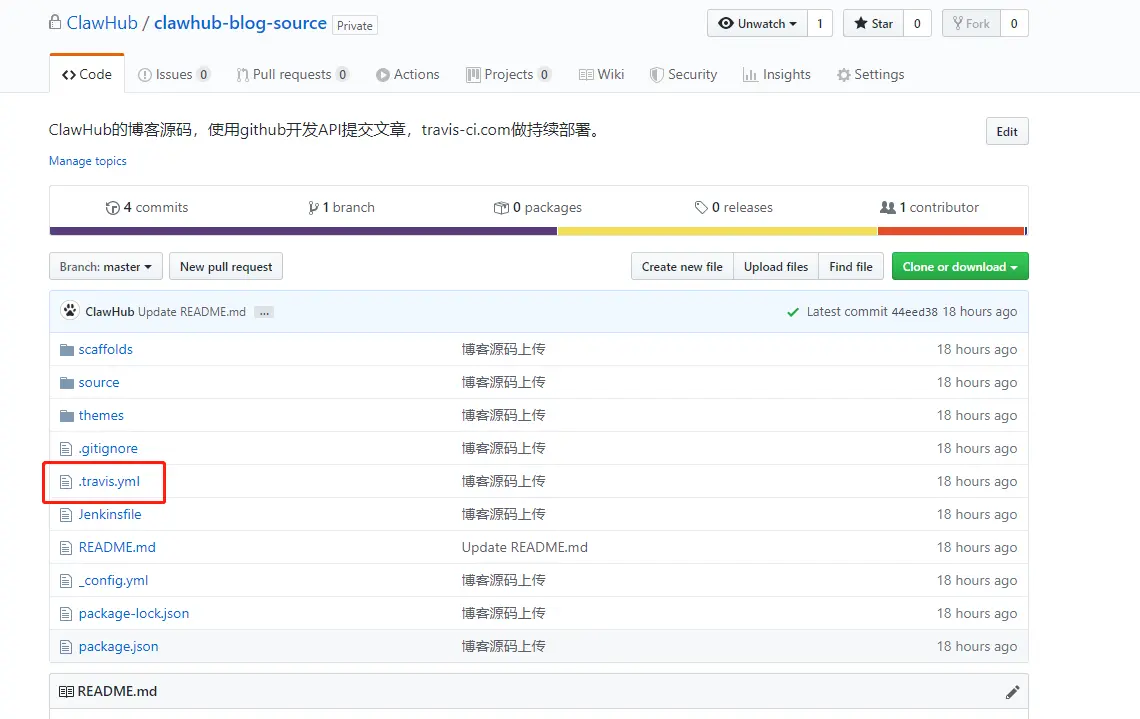Open scaffolds row commit message 博客源码上传
The width and height of the screenshot is (1140, 719).
point(503,350)
